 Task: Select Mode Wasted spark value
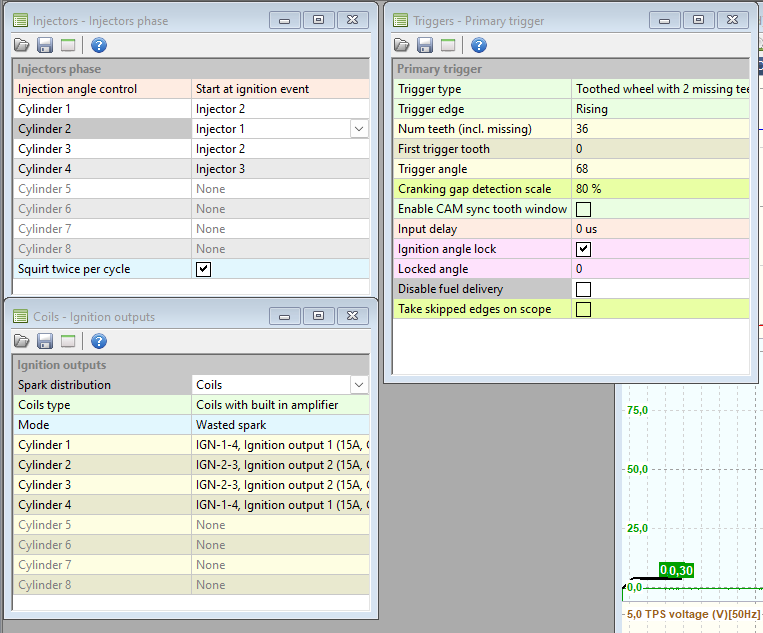click(280, 425)
